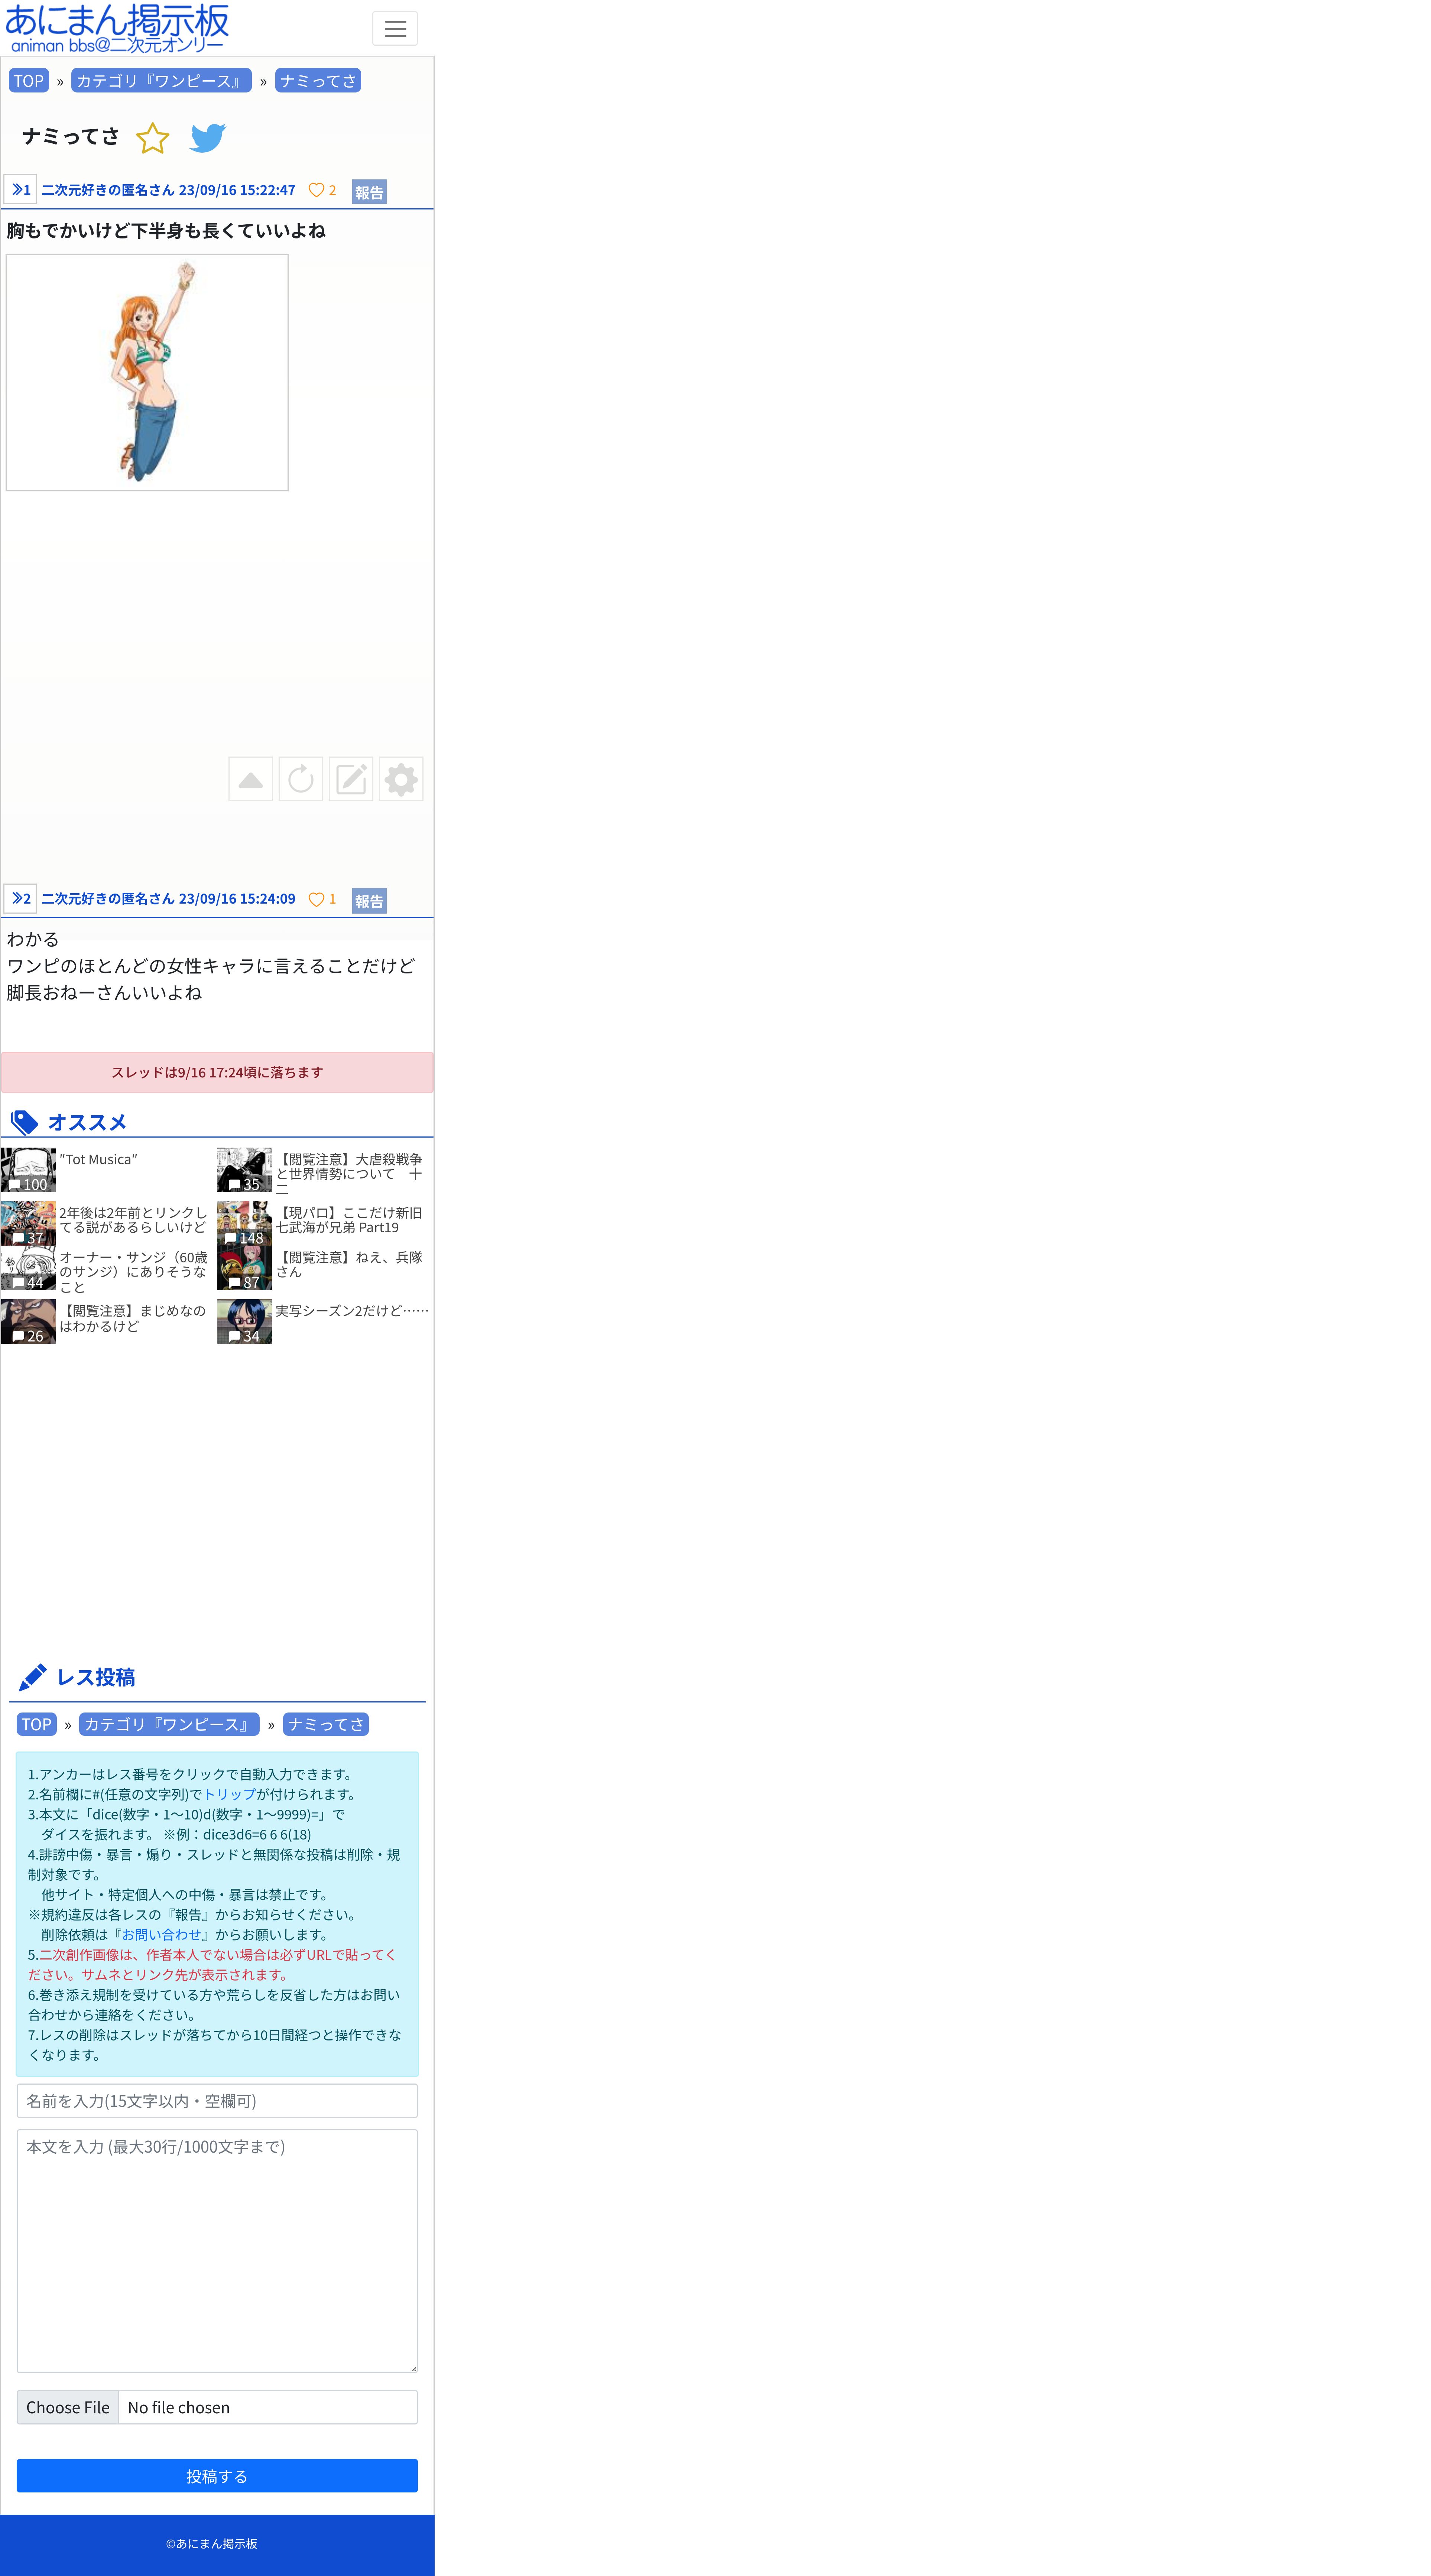The height and width of the screenshot is (2576, 1431).
Task: Click poster name on post 1 header
Action: click(x=108, y=190)
